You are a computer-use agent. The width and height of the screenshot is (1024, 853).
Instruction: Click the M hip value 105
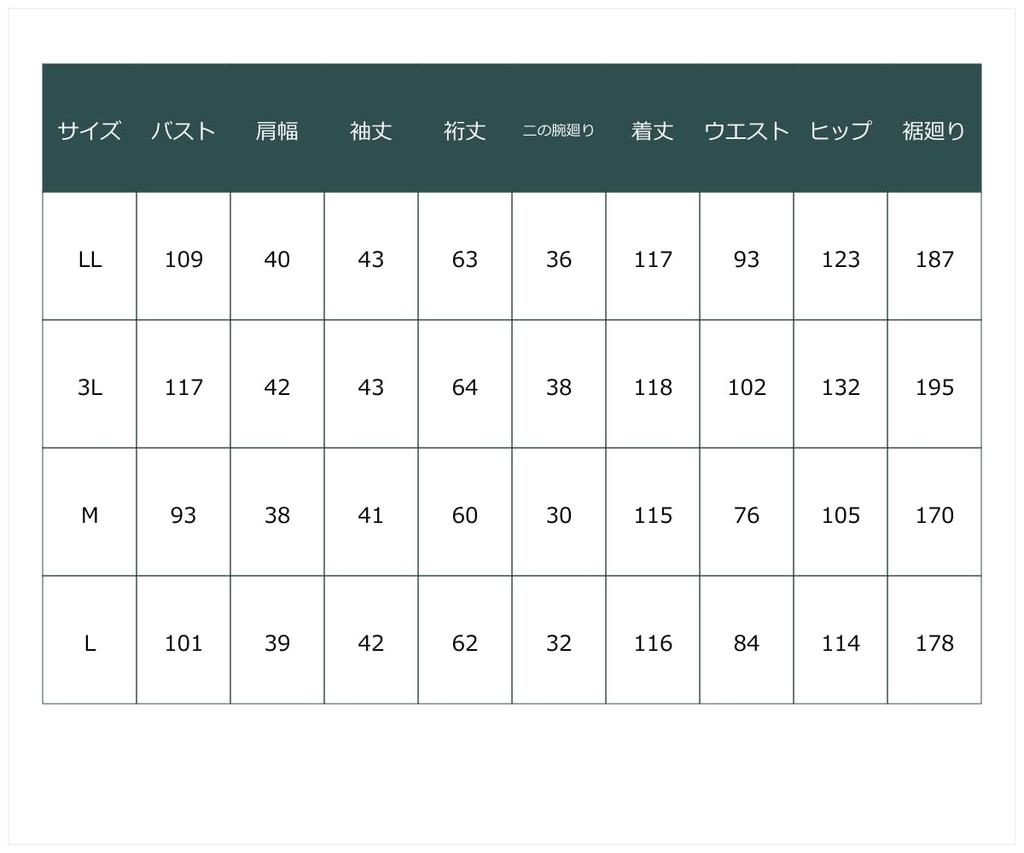tap(841, 516)
